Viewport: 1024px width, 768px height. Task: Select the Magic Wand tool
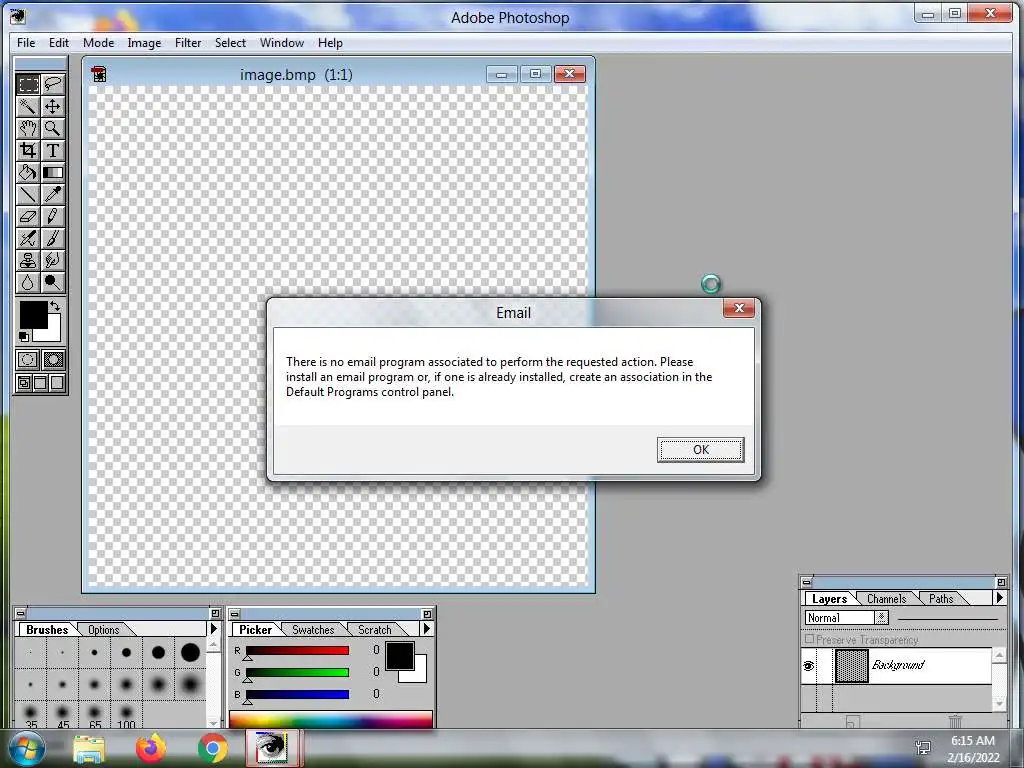tap(28, 106)
